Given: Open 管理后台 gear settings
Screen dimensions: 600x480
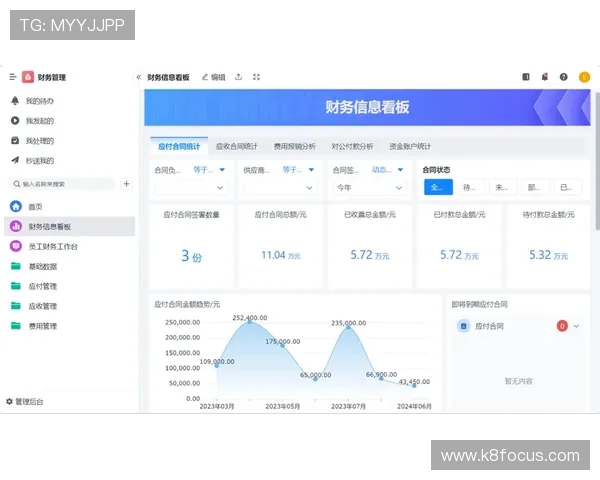Looking at the screenshot, I should (25, 402).
